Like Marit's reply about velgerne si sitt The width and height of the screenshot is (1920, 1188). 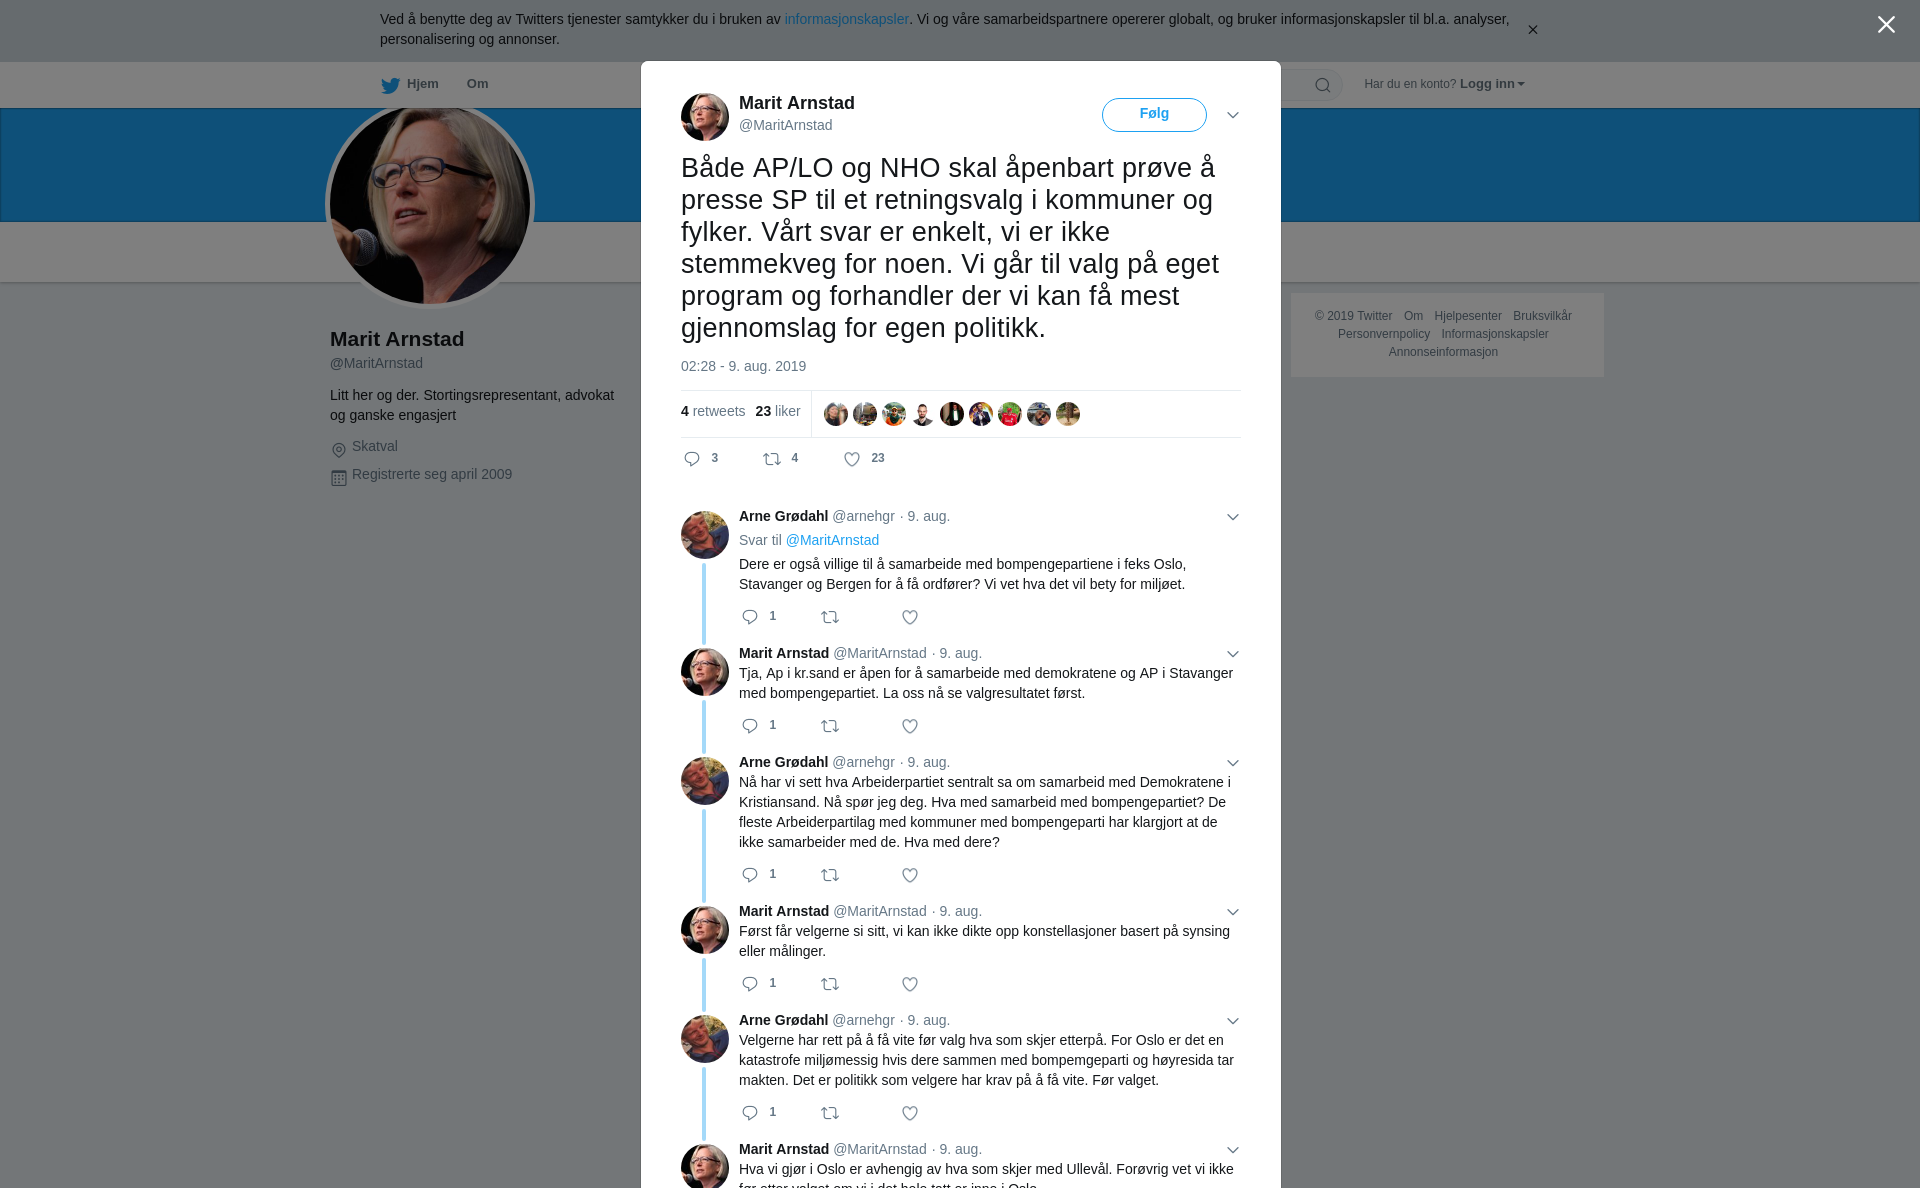[x=910, y=984]
